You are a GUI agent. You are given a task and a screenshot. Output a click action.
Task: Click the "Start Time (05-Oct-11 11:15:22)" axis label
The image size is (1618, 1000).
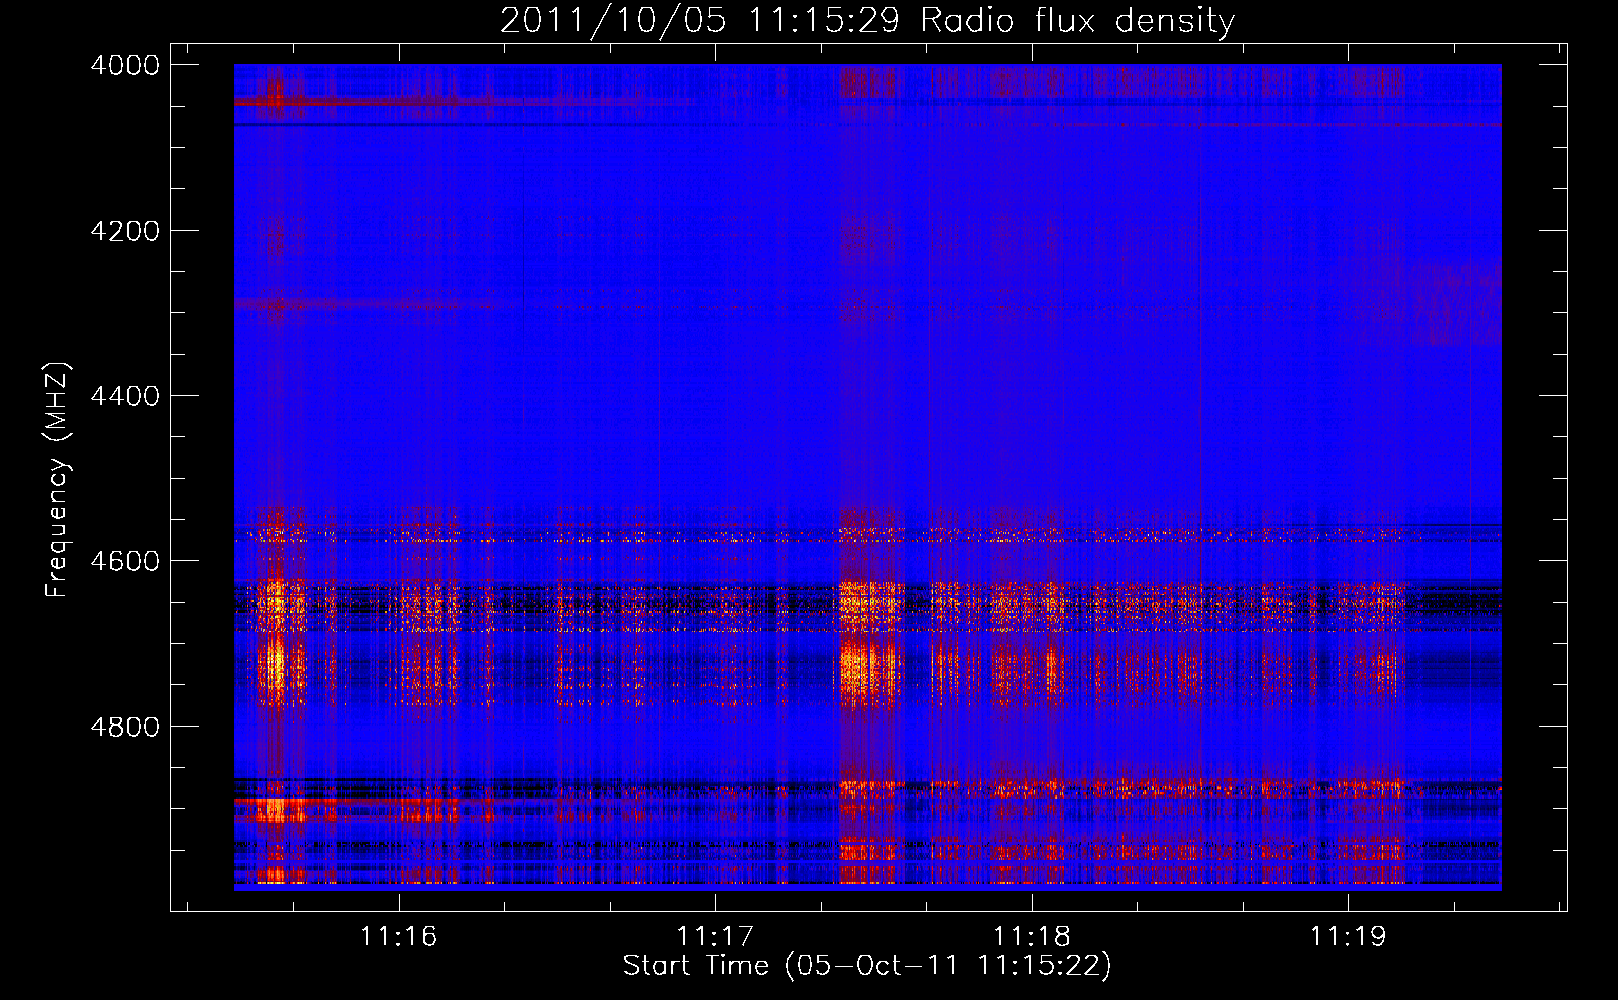(867, 966)
